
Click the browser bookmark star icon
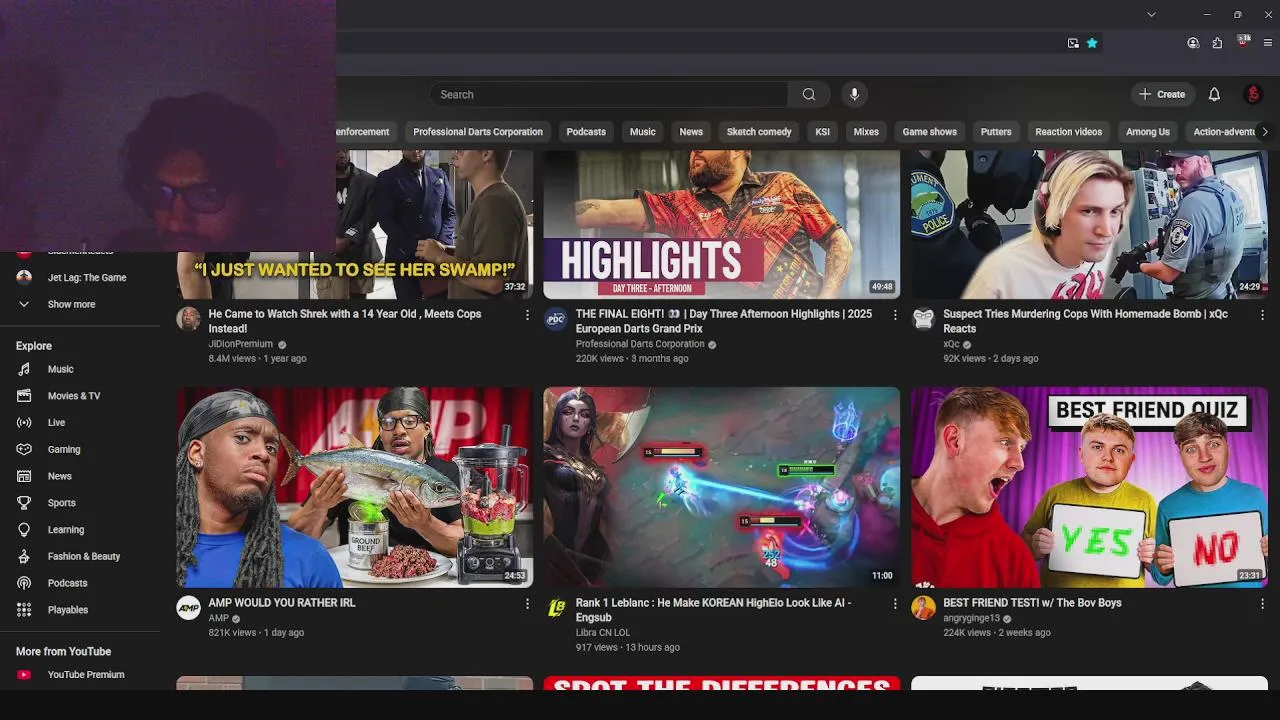1092,43
